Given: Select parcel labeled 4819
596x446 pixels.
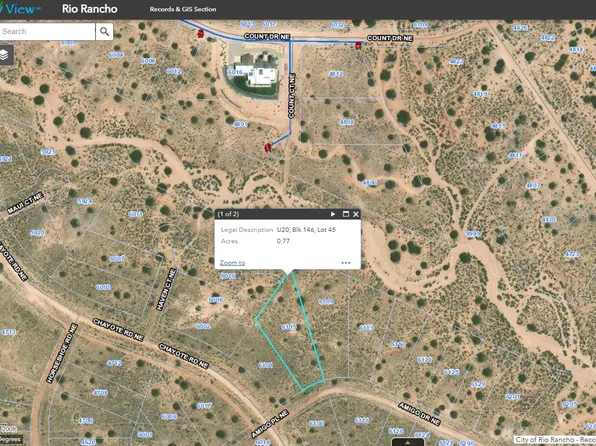Looking at the screenshot, I should coord(480,94).
